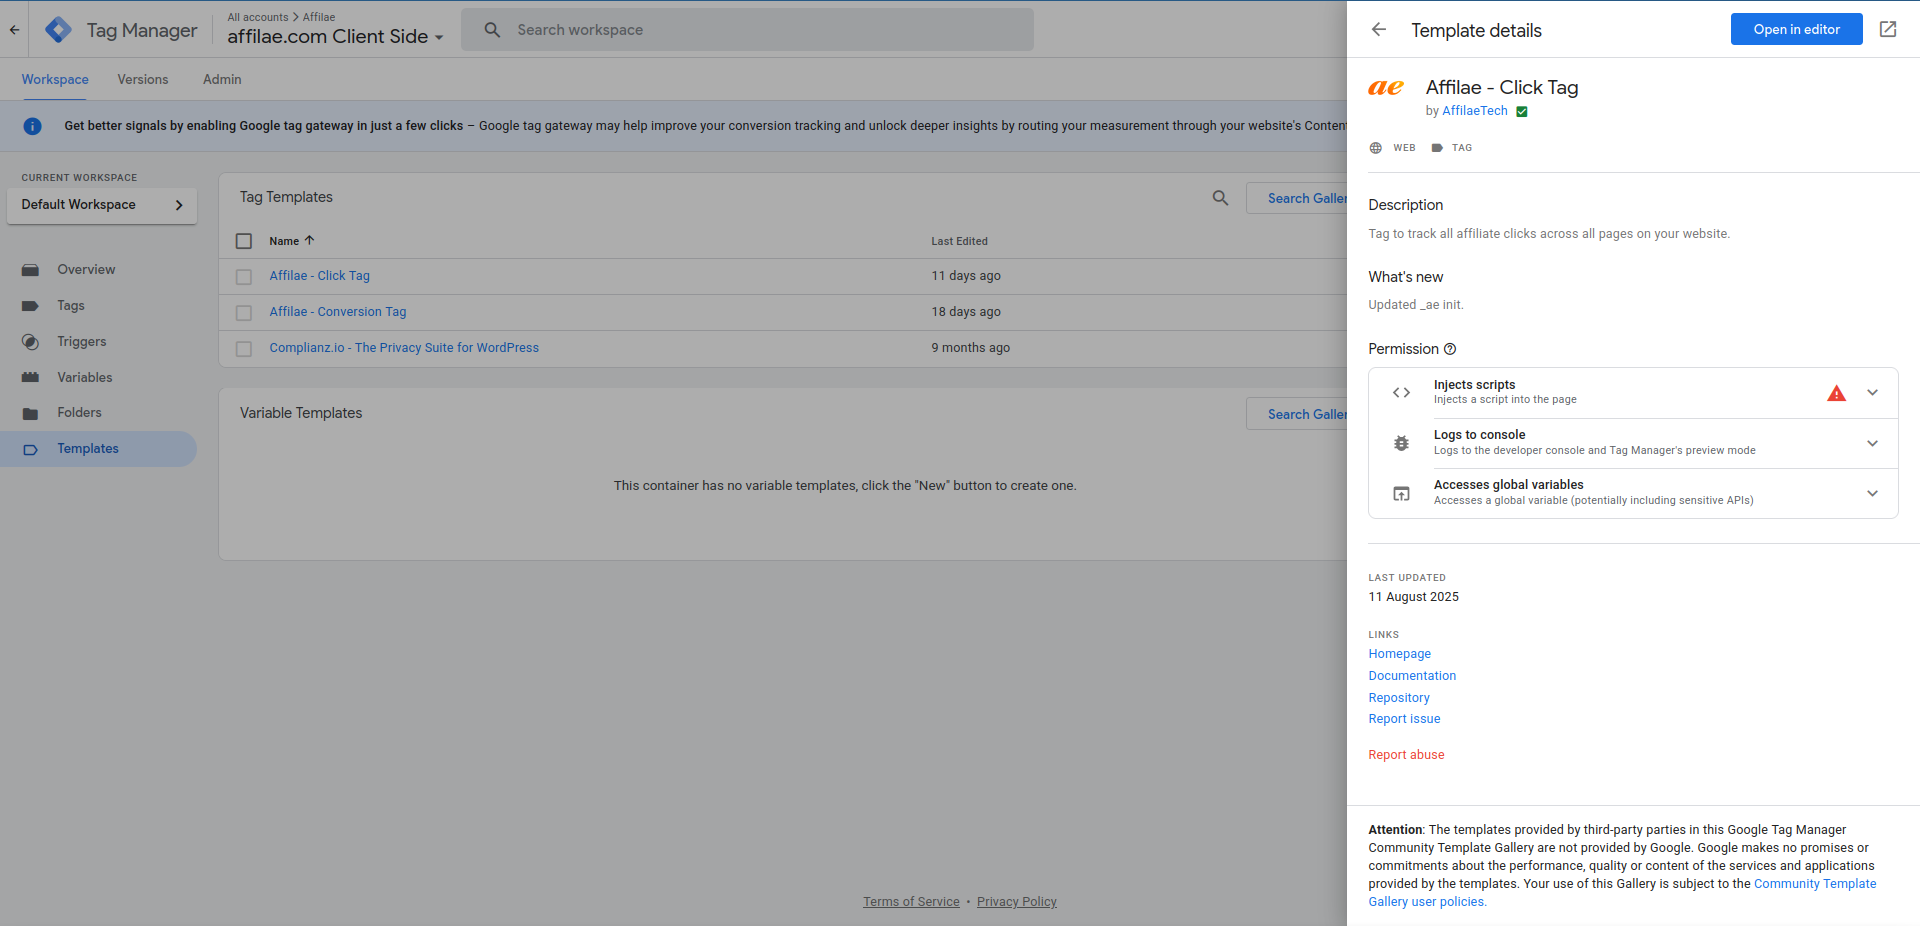Expand the Logs to console permission chevron
Image resolution: width=1920 pixels, height=926 pixels.
coord(1872,443)
